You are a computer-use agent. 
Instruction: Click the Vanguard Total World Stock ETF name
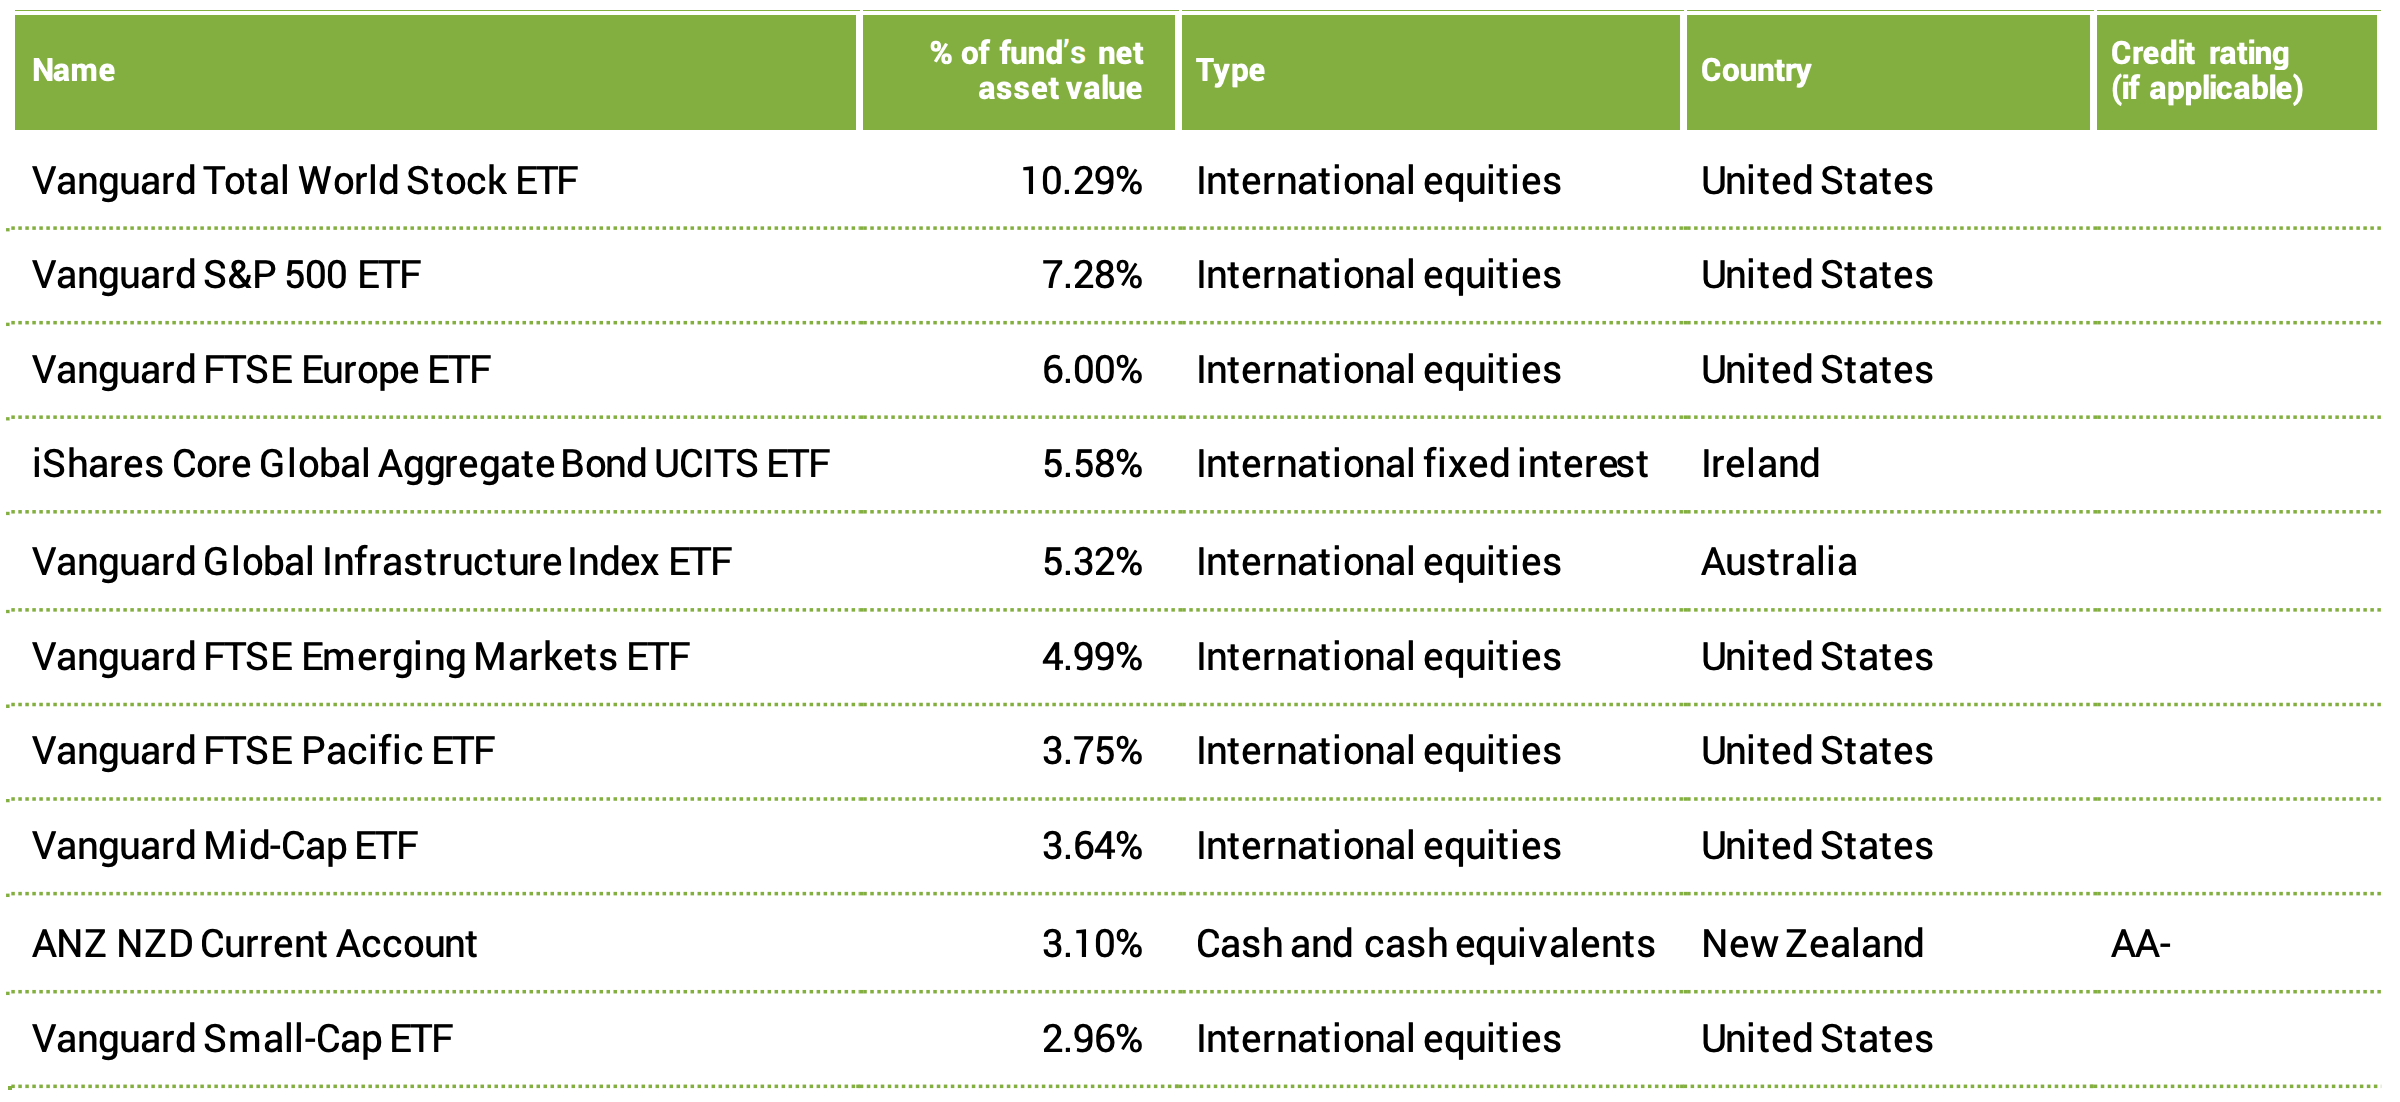[305, 181]
